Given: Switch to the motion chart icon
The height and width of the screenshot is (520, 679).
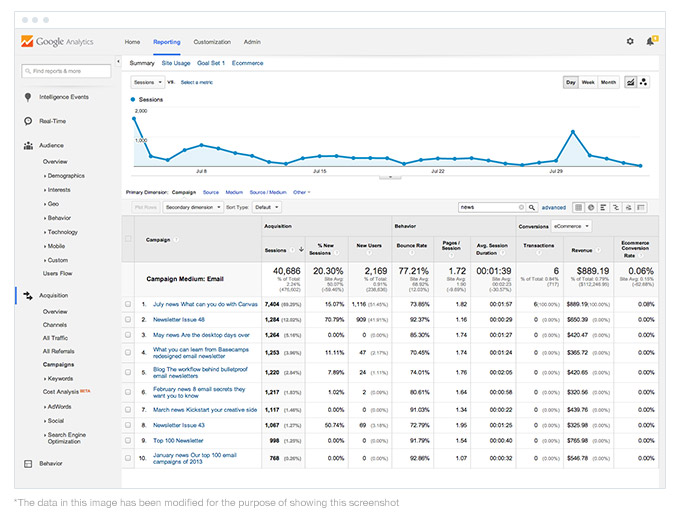Looking at the screenshot, I should (x=643, y=82).
